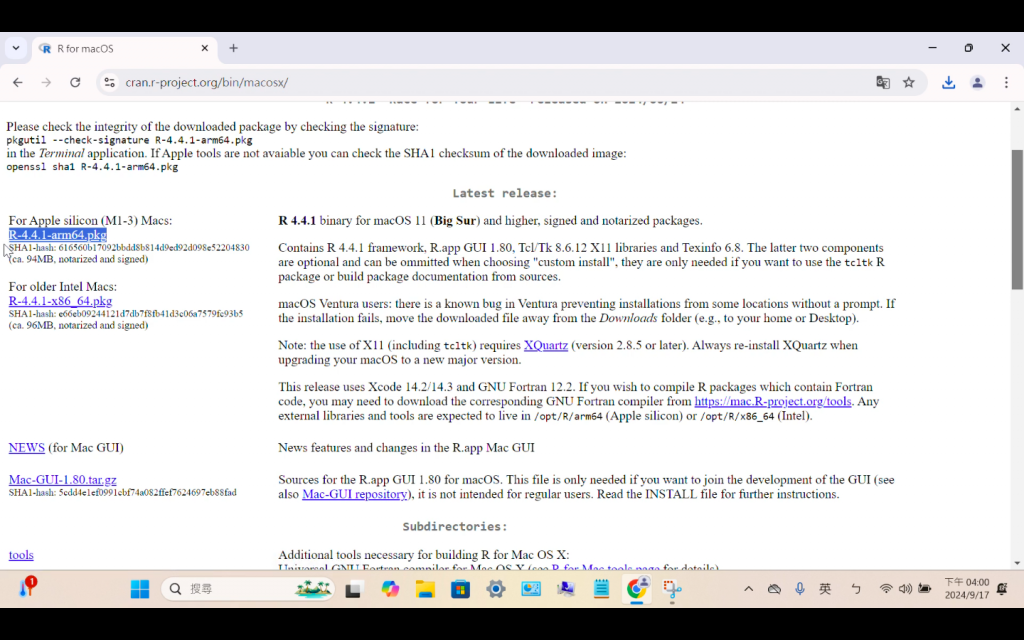
Task: Switch input language 英 indicator
Action: point(825,589)
